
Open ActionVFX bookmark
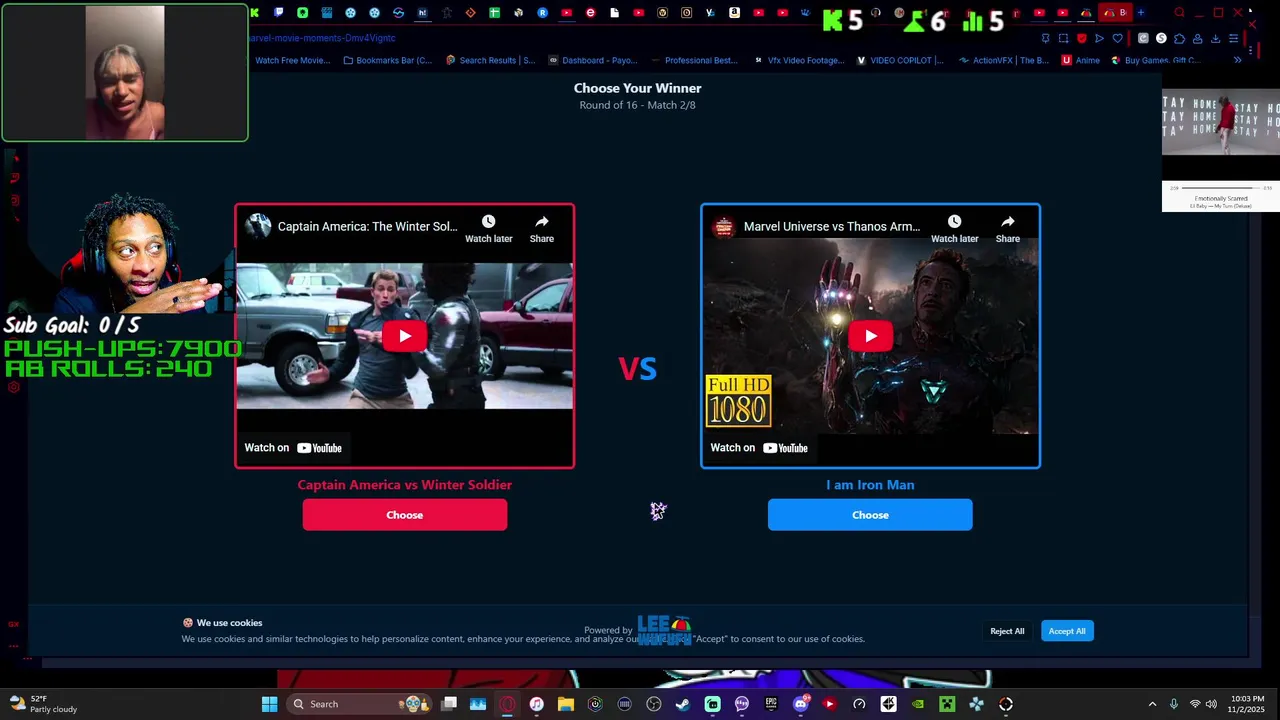[1004, 60]
